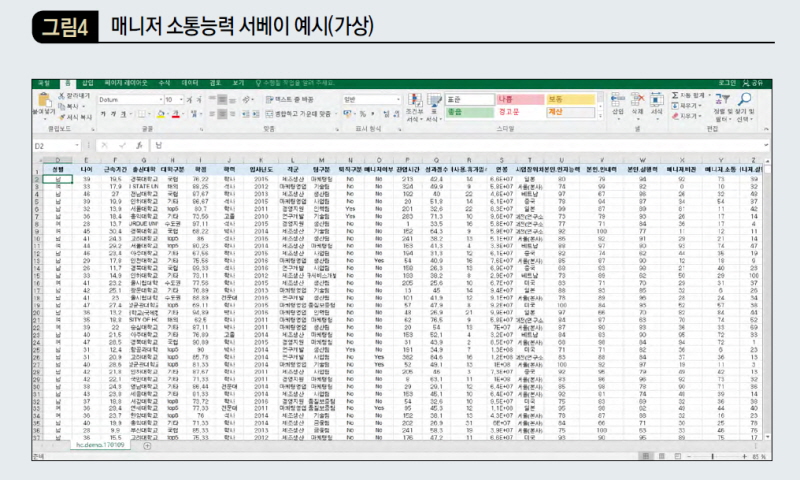Toggle underline formatting
Screen dimensions: 800x480
122,114
